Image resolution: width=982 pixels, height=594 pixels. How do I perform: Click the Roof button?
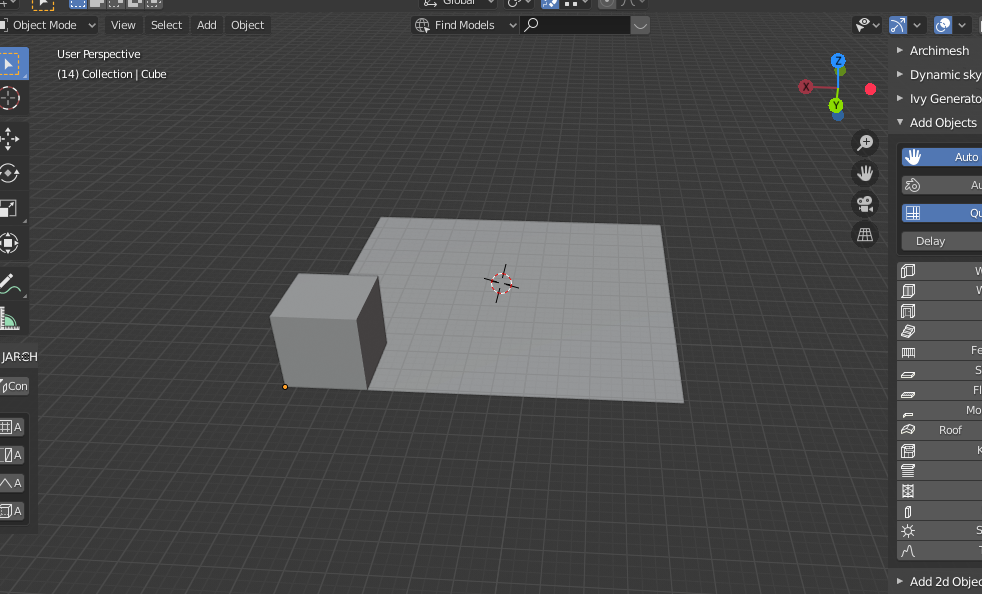point(941,430)
